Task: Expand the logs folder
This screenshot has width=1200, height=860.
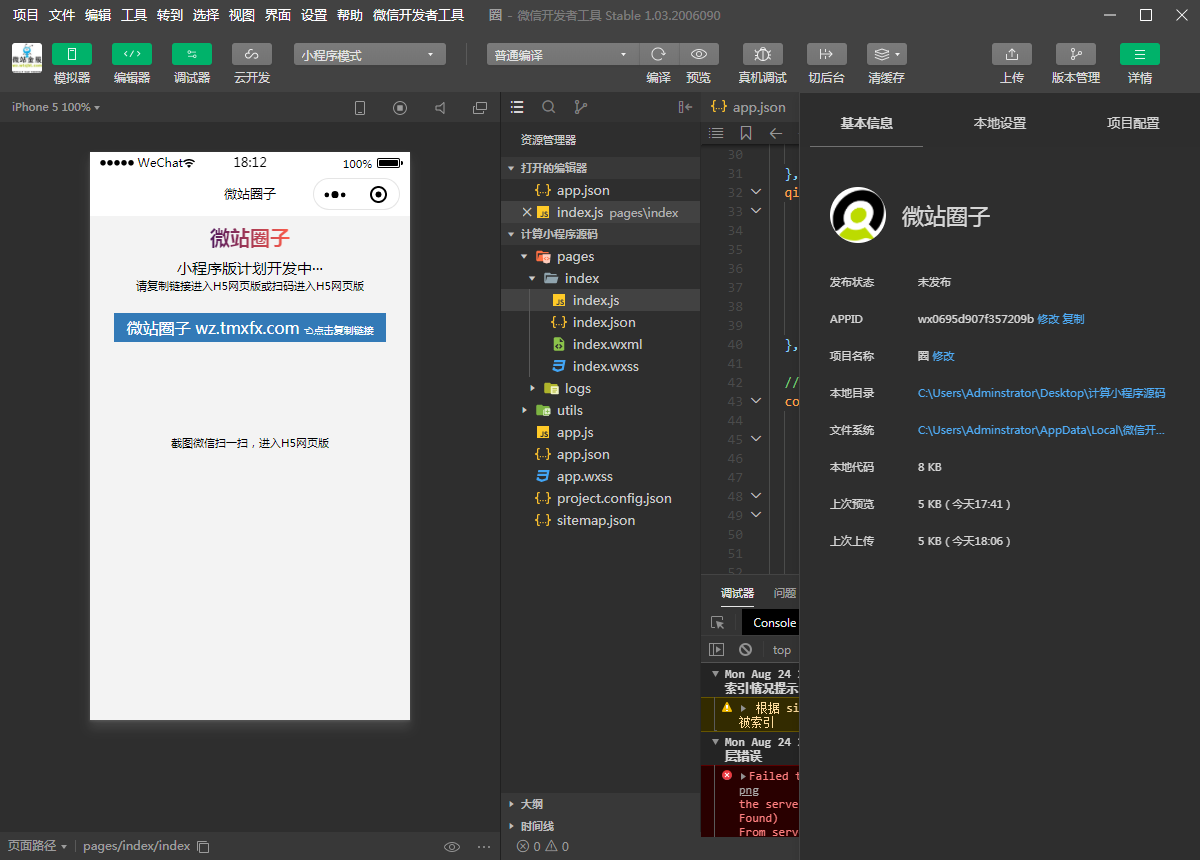Action: (600, 388)
